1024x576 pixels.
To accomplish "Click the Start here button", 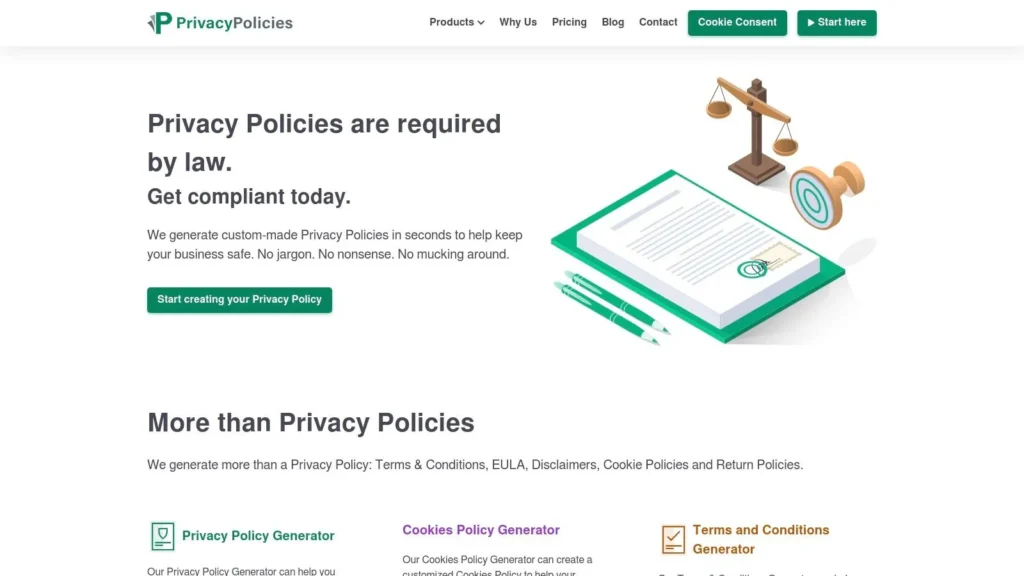I will coord(837,22).
